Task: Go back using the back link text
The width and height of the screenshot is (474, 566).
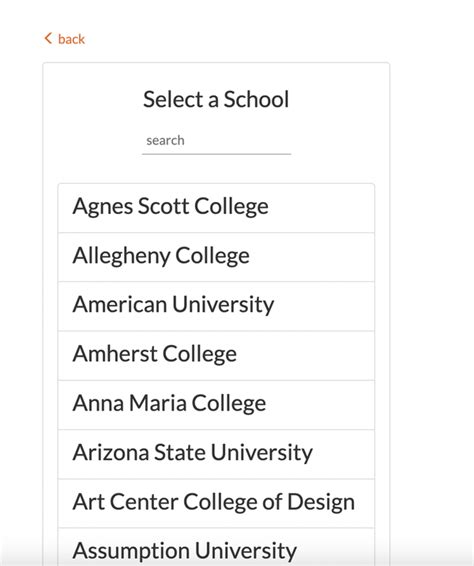Action: point(71,39)
